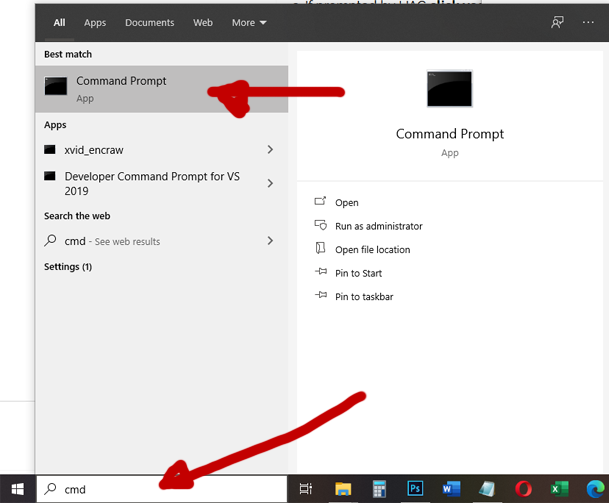
Task: Click the search box magnifier icon
Action: [50, 489]
